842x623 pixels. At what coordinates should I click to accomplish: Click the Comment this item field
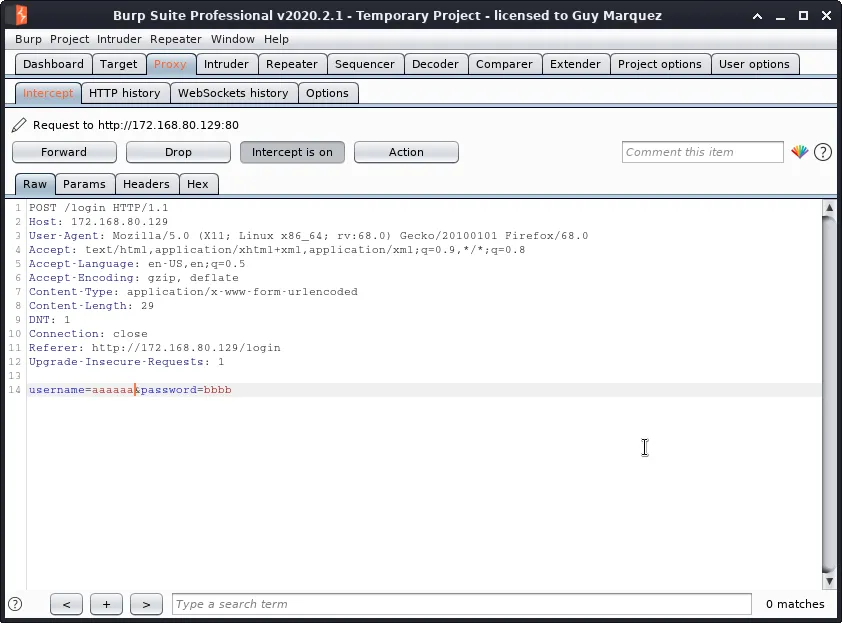coord(702,152)
